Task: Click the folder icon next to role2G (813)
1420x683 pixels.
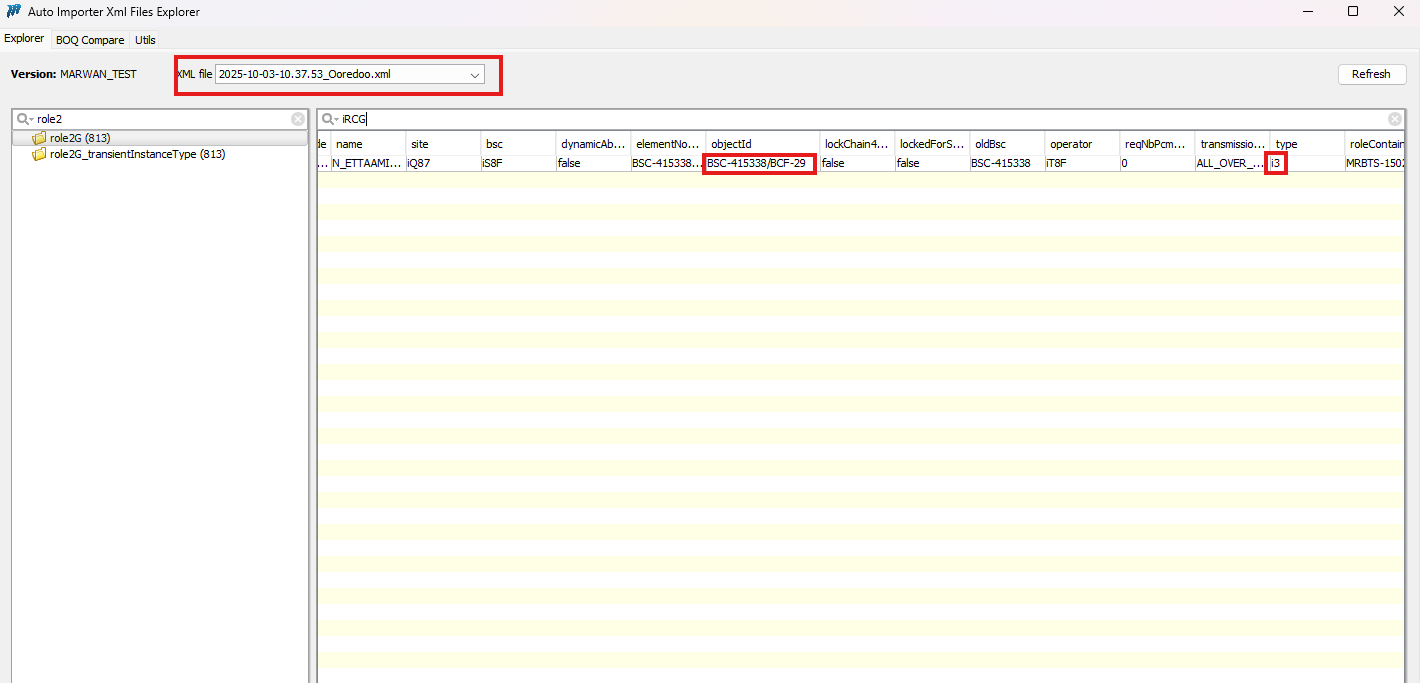Action: pos(39,138)
